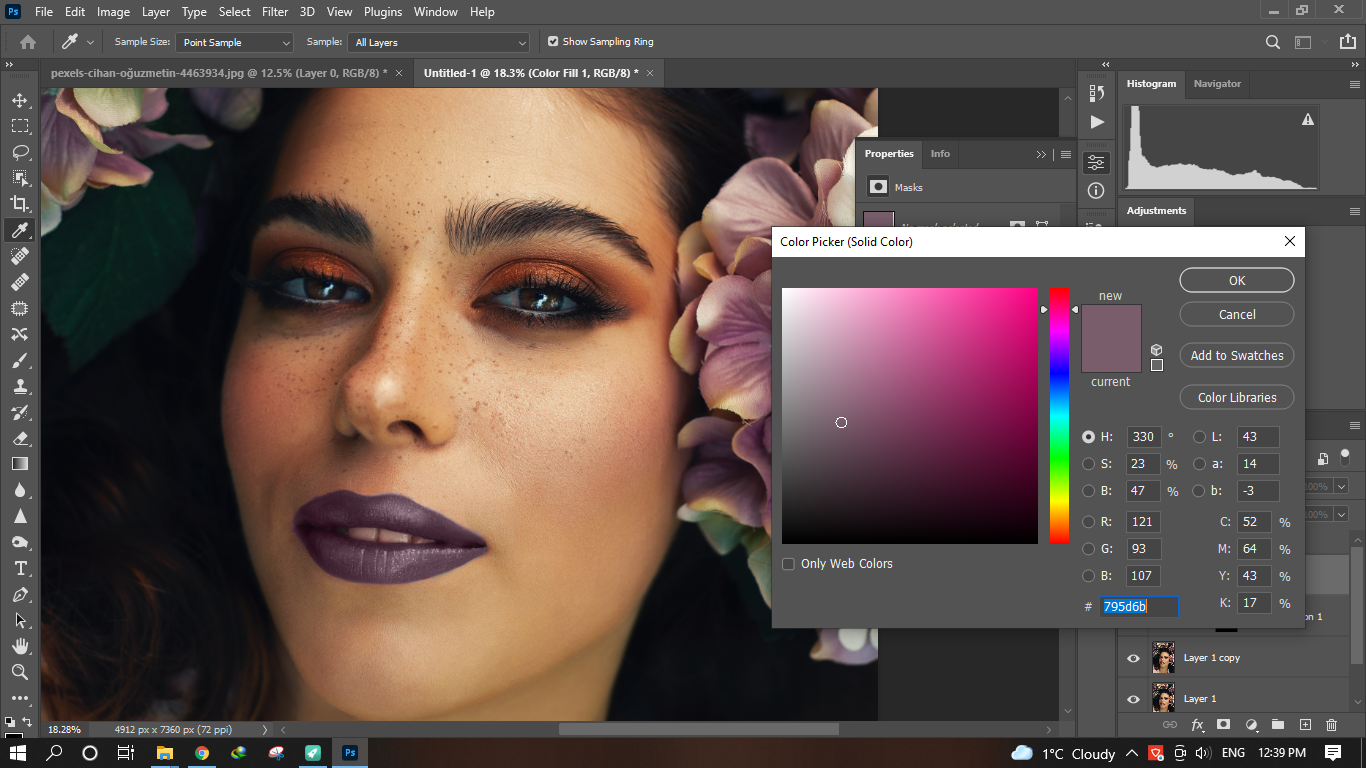The image size is (1366, 768).
Task: Open the Sample All Layers dropdown
Action: pyautogui.click(x=438, y=42)
